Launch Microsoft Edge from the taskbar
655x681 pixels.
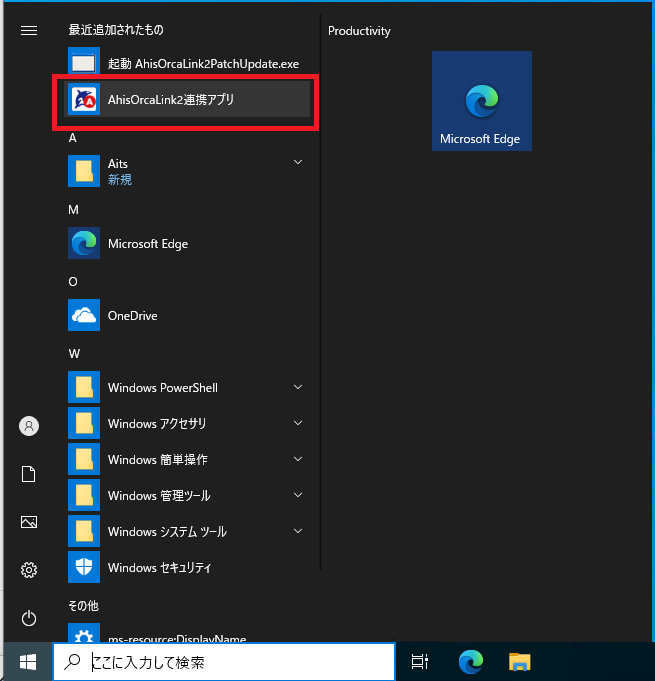click(471, 662)
